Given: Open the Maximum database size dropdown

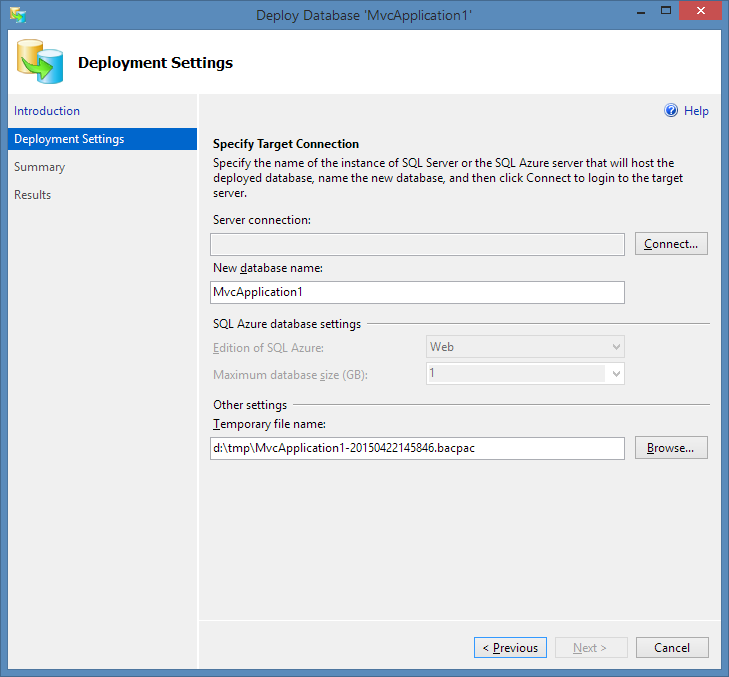Looking at the screenshot, I should click(x=616, y=374).
